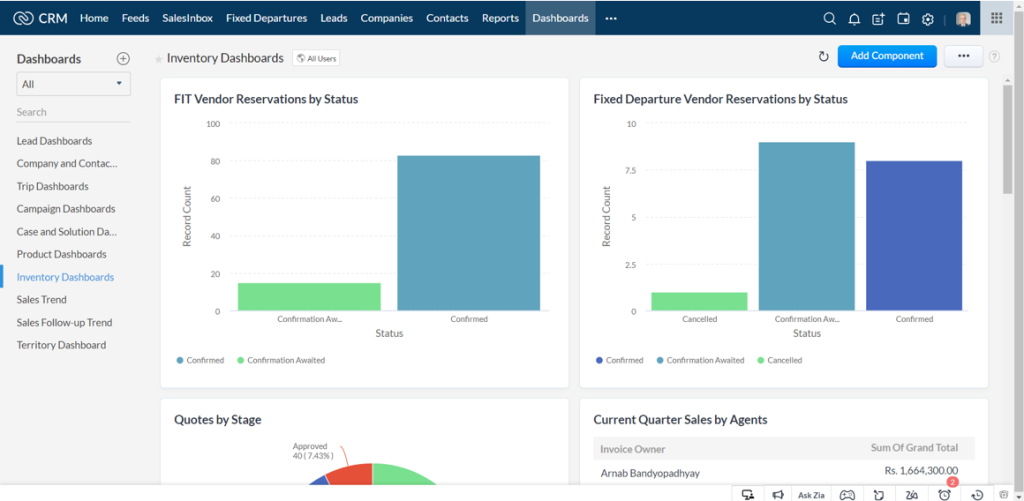The width and height of the screenshot is (1024, 501).
Task: Open the reminders alarm clock icon
Action: 944,494
